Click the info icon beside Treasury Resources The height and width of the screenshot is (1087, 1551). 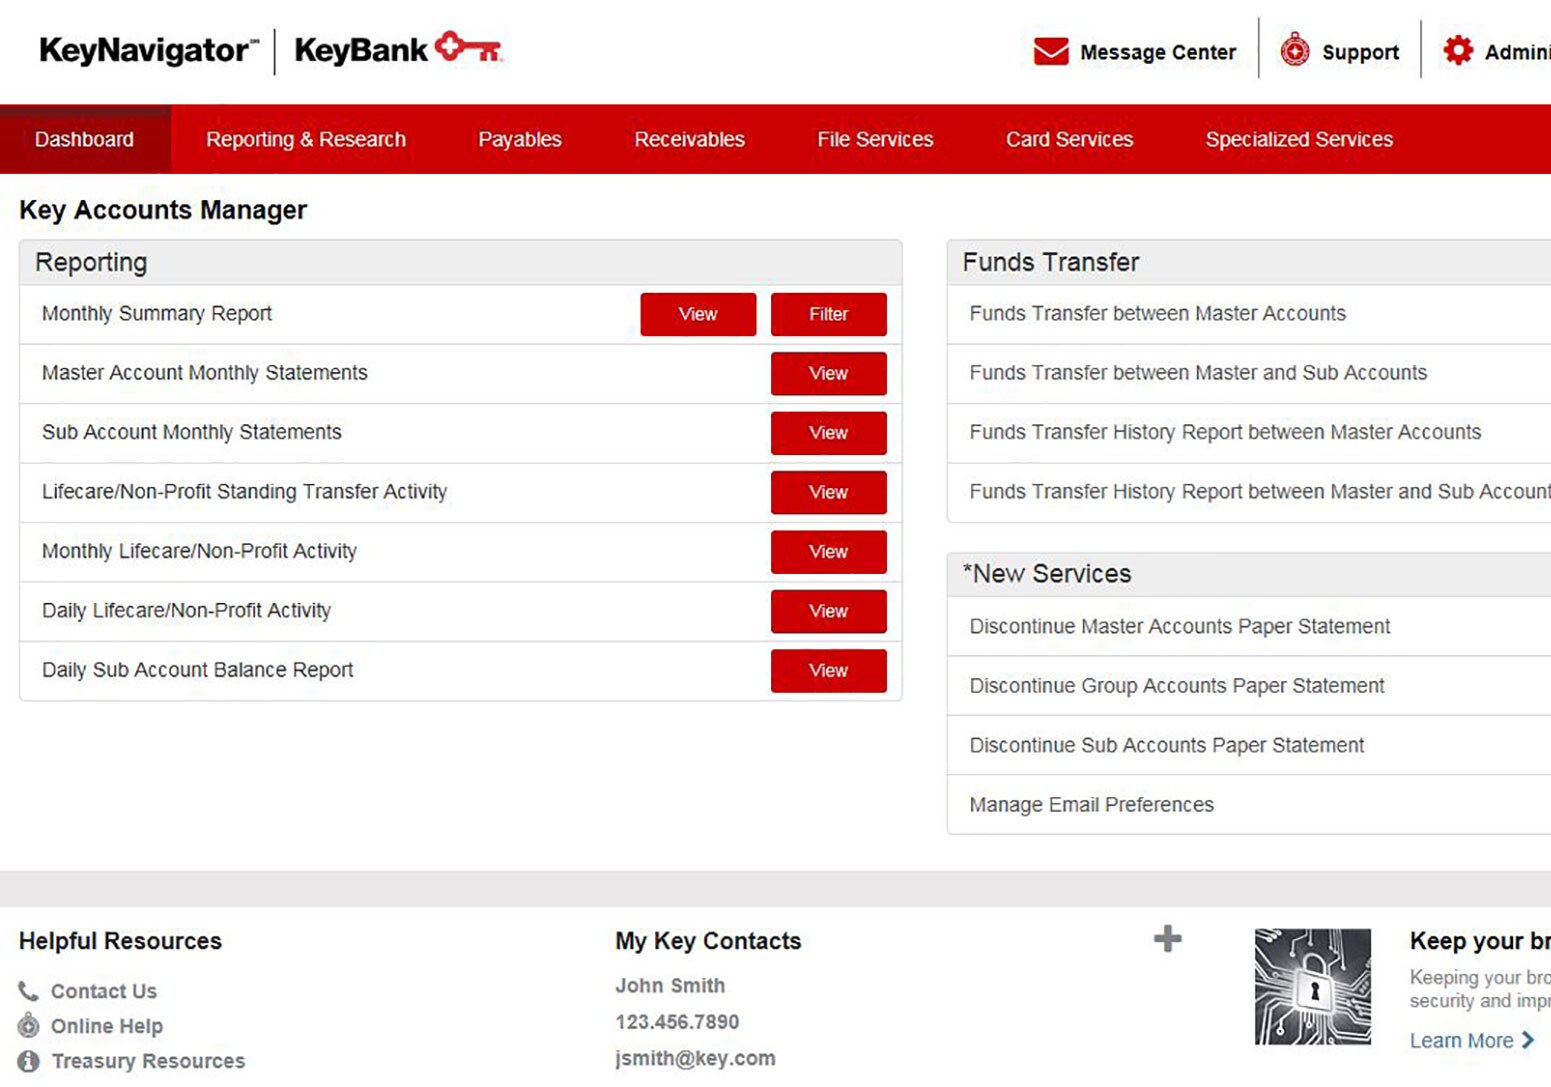click(x=28, y=1061)
